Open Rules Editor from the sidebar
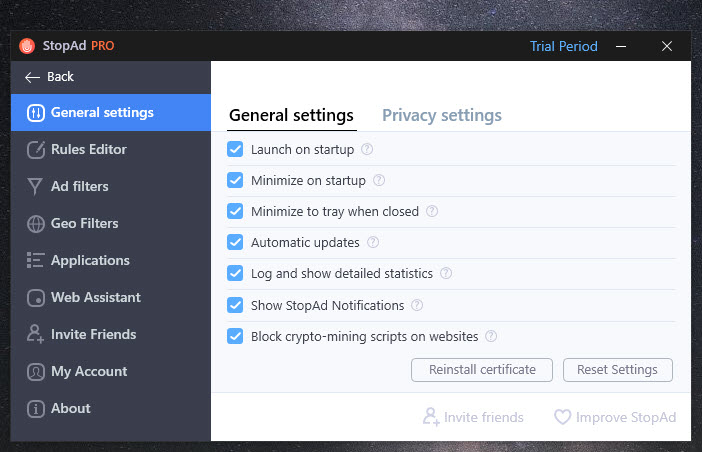This screenshot has width=702, height=452. click(111, 149)
